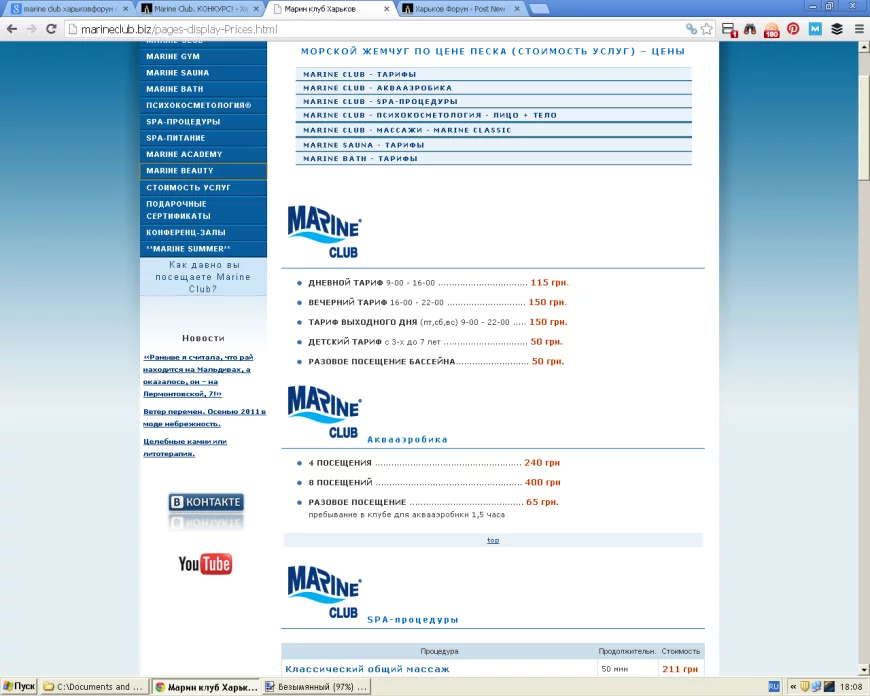Click the extension icon with red 1 badge
The image size is (870, 696).
729,30
